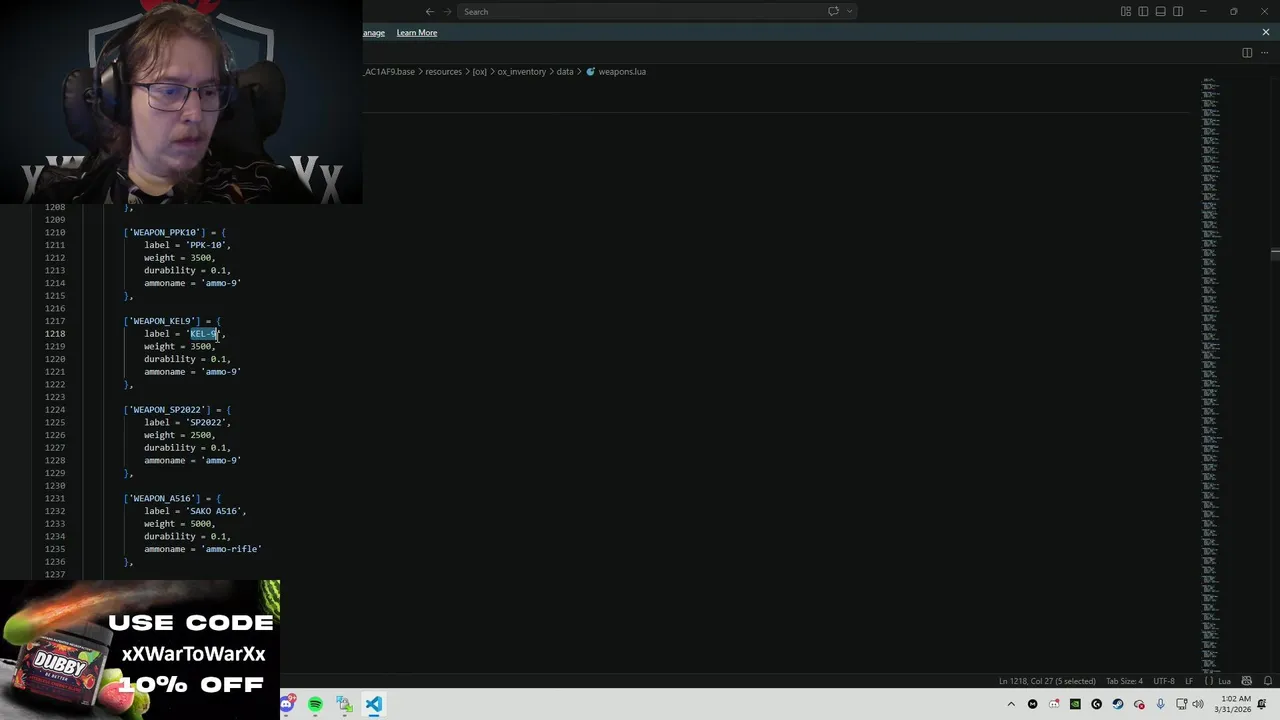Open the NVIDIA tray icon
The width and height of the screenshot is (1280, 720).
pos(1075,705)
